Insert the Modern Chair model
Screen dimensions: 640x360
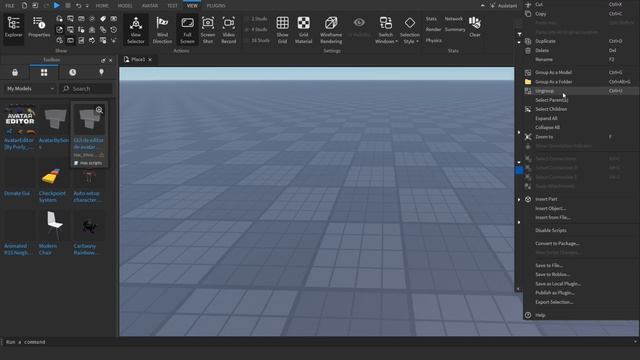54,225
